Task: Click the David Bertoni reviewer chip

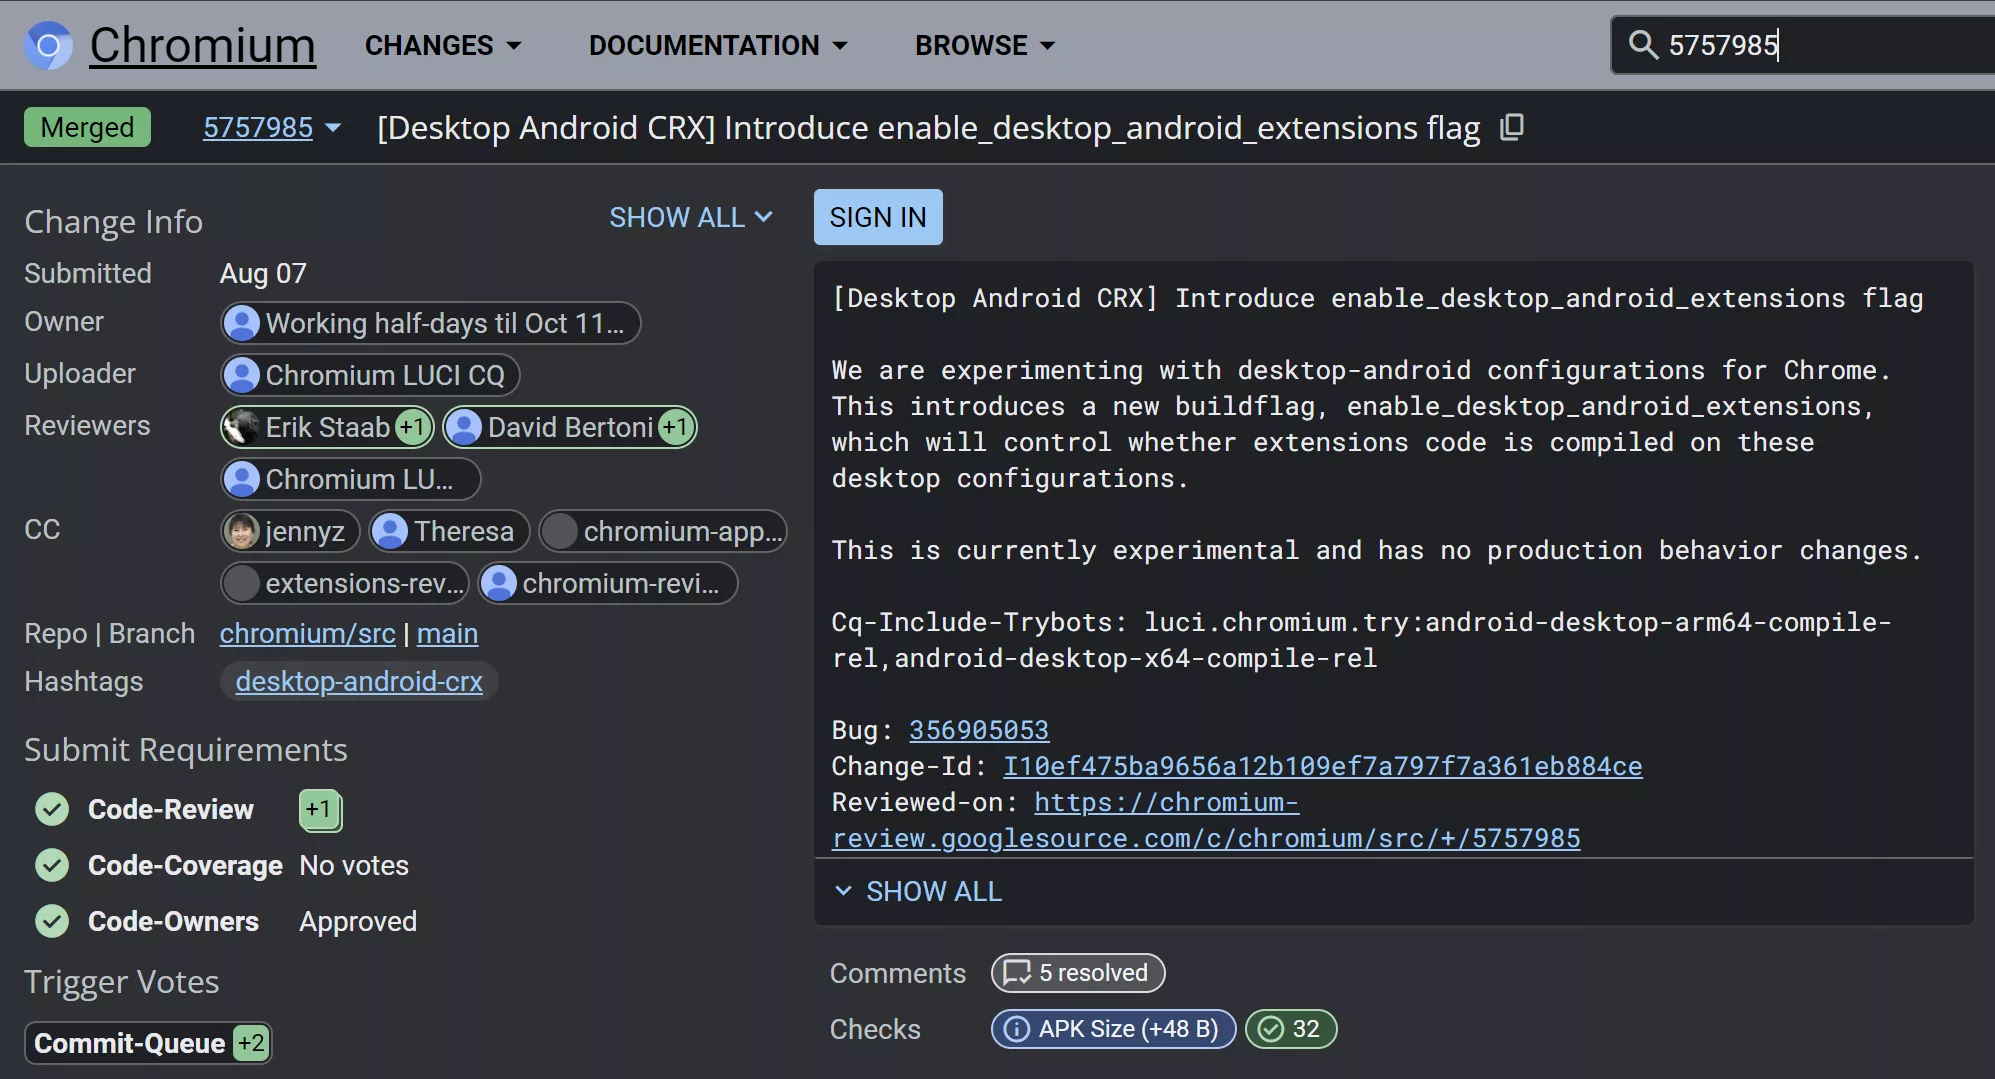Action: pyautogui.click(x=570, y=427)
